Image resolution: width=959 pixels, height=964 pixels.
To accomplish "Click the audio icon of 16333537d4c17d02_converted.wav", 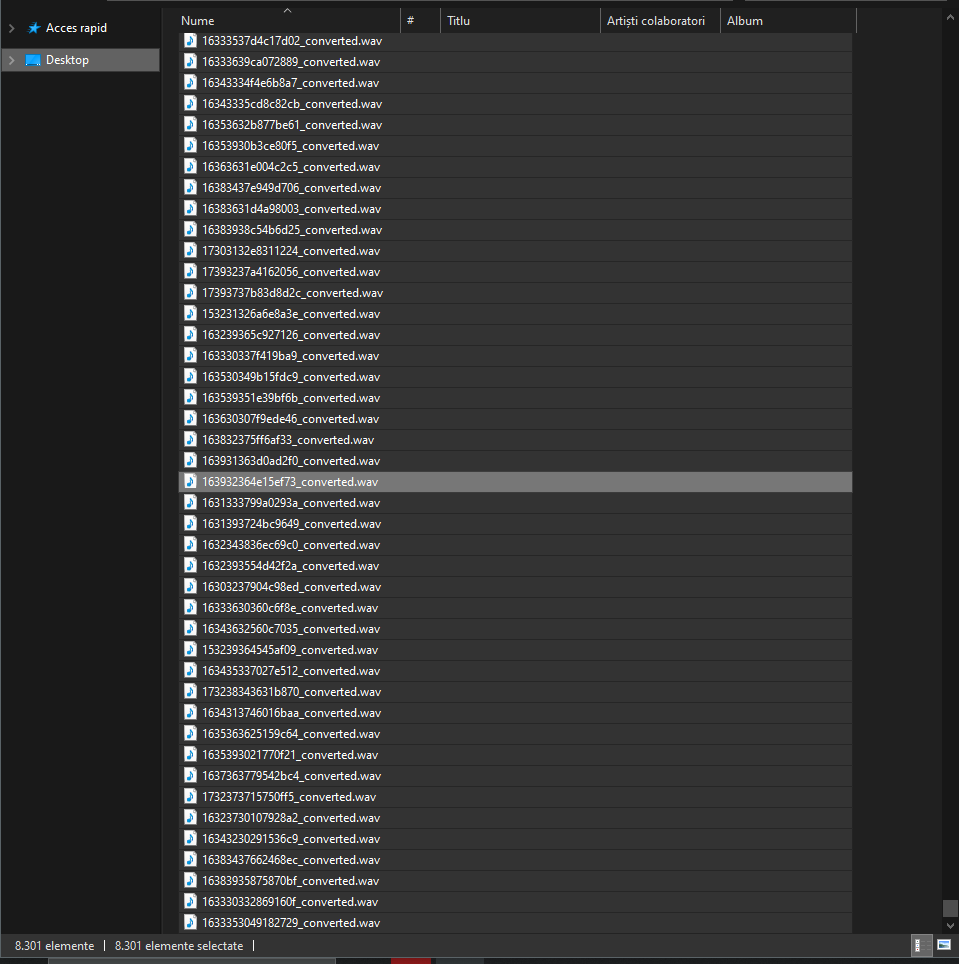I will pyautogui.click(x=192, y=41).
